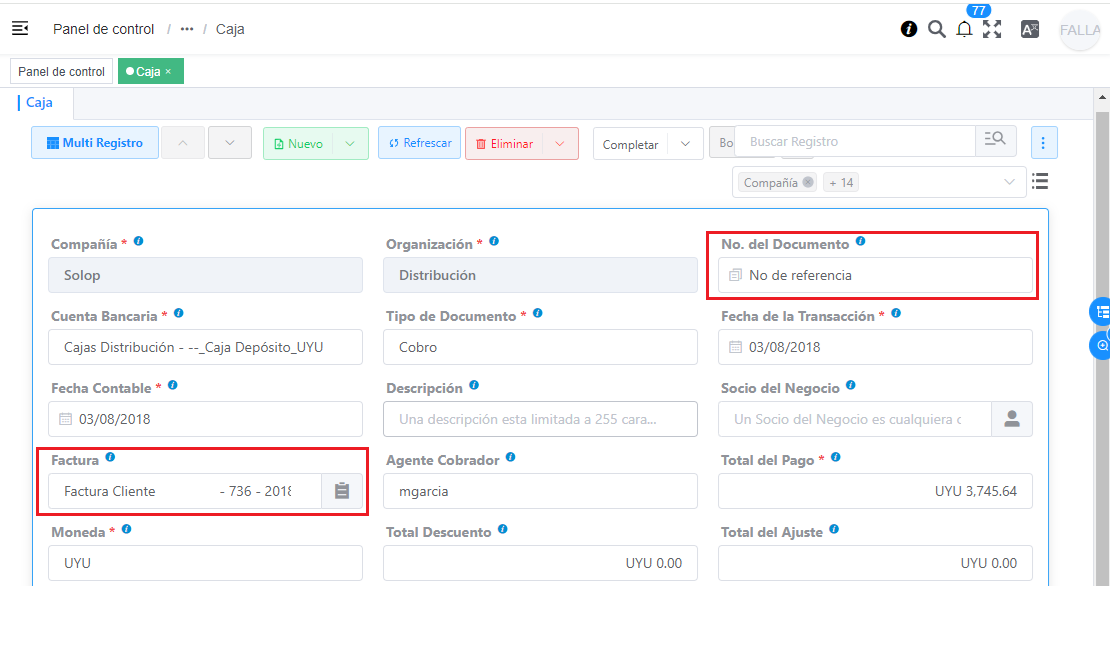Open Fecha de la Transacción date picker
1110x646 pixels.
coord(875,347)
